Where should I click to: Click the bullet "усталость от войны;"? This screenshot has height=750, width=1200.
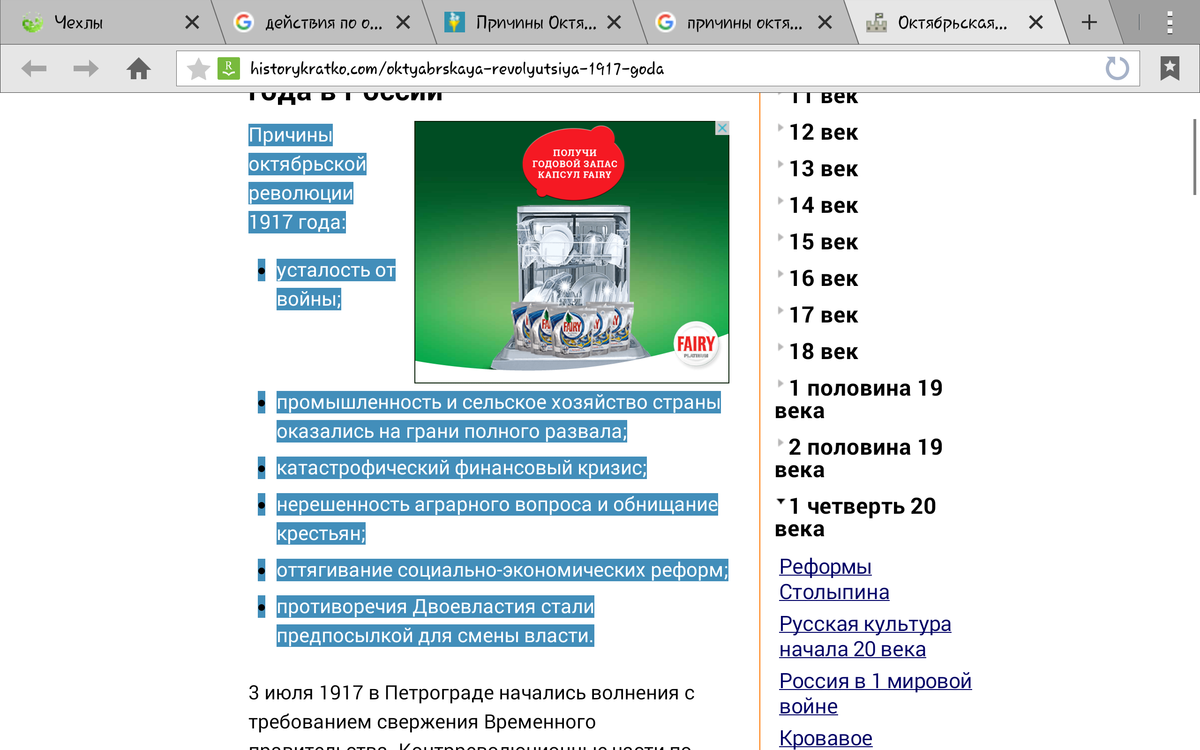(x=336, y=284)
